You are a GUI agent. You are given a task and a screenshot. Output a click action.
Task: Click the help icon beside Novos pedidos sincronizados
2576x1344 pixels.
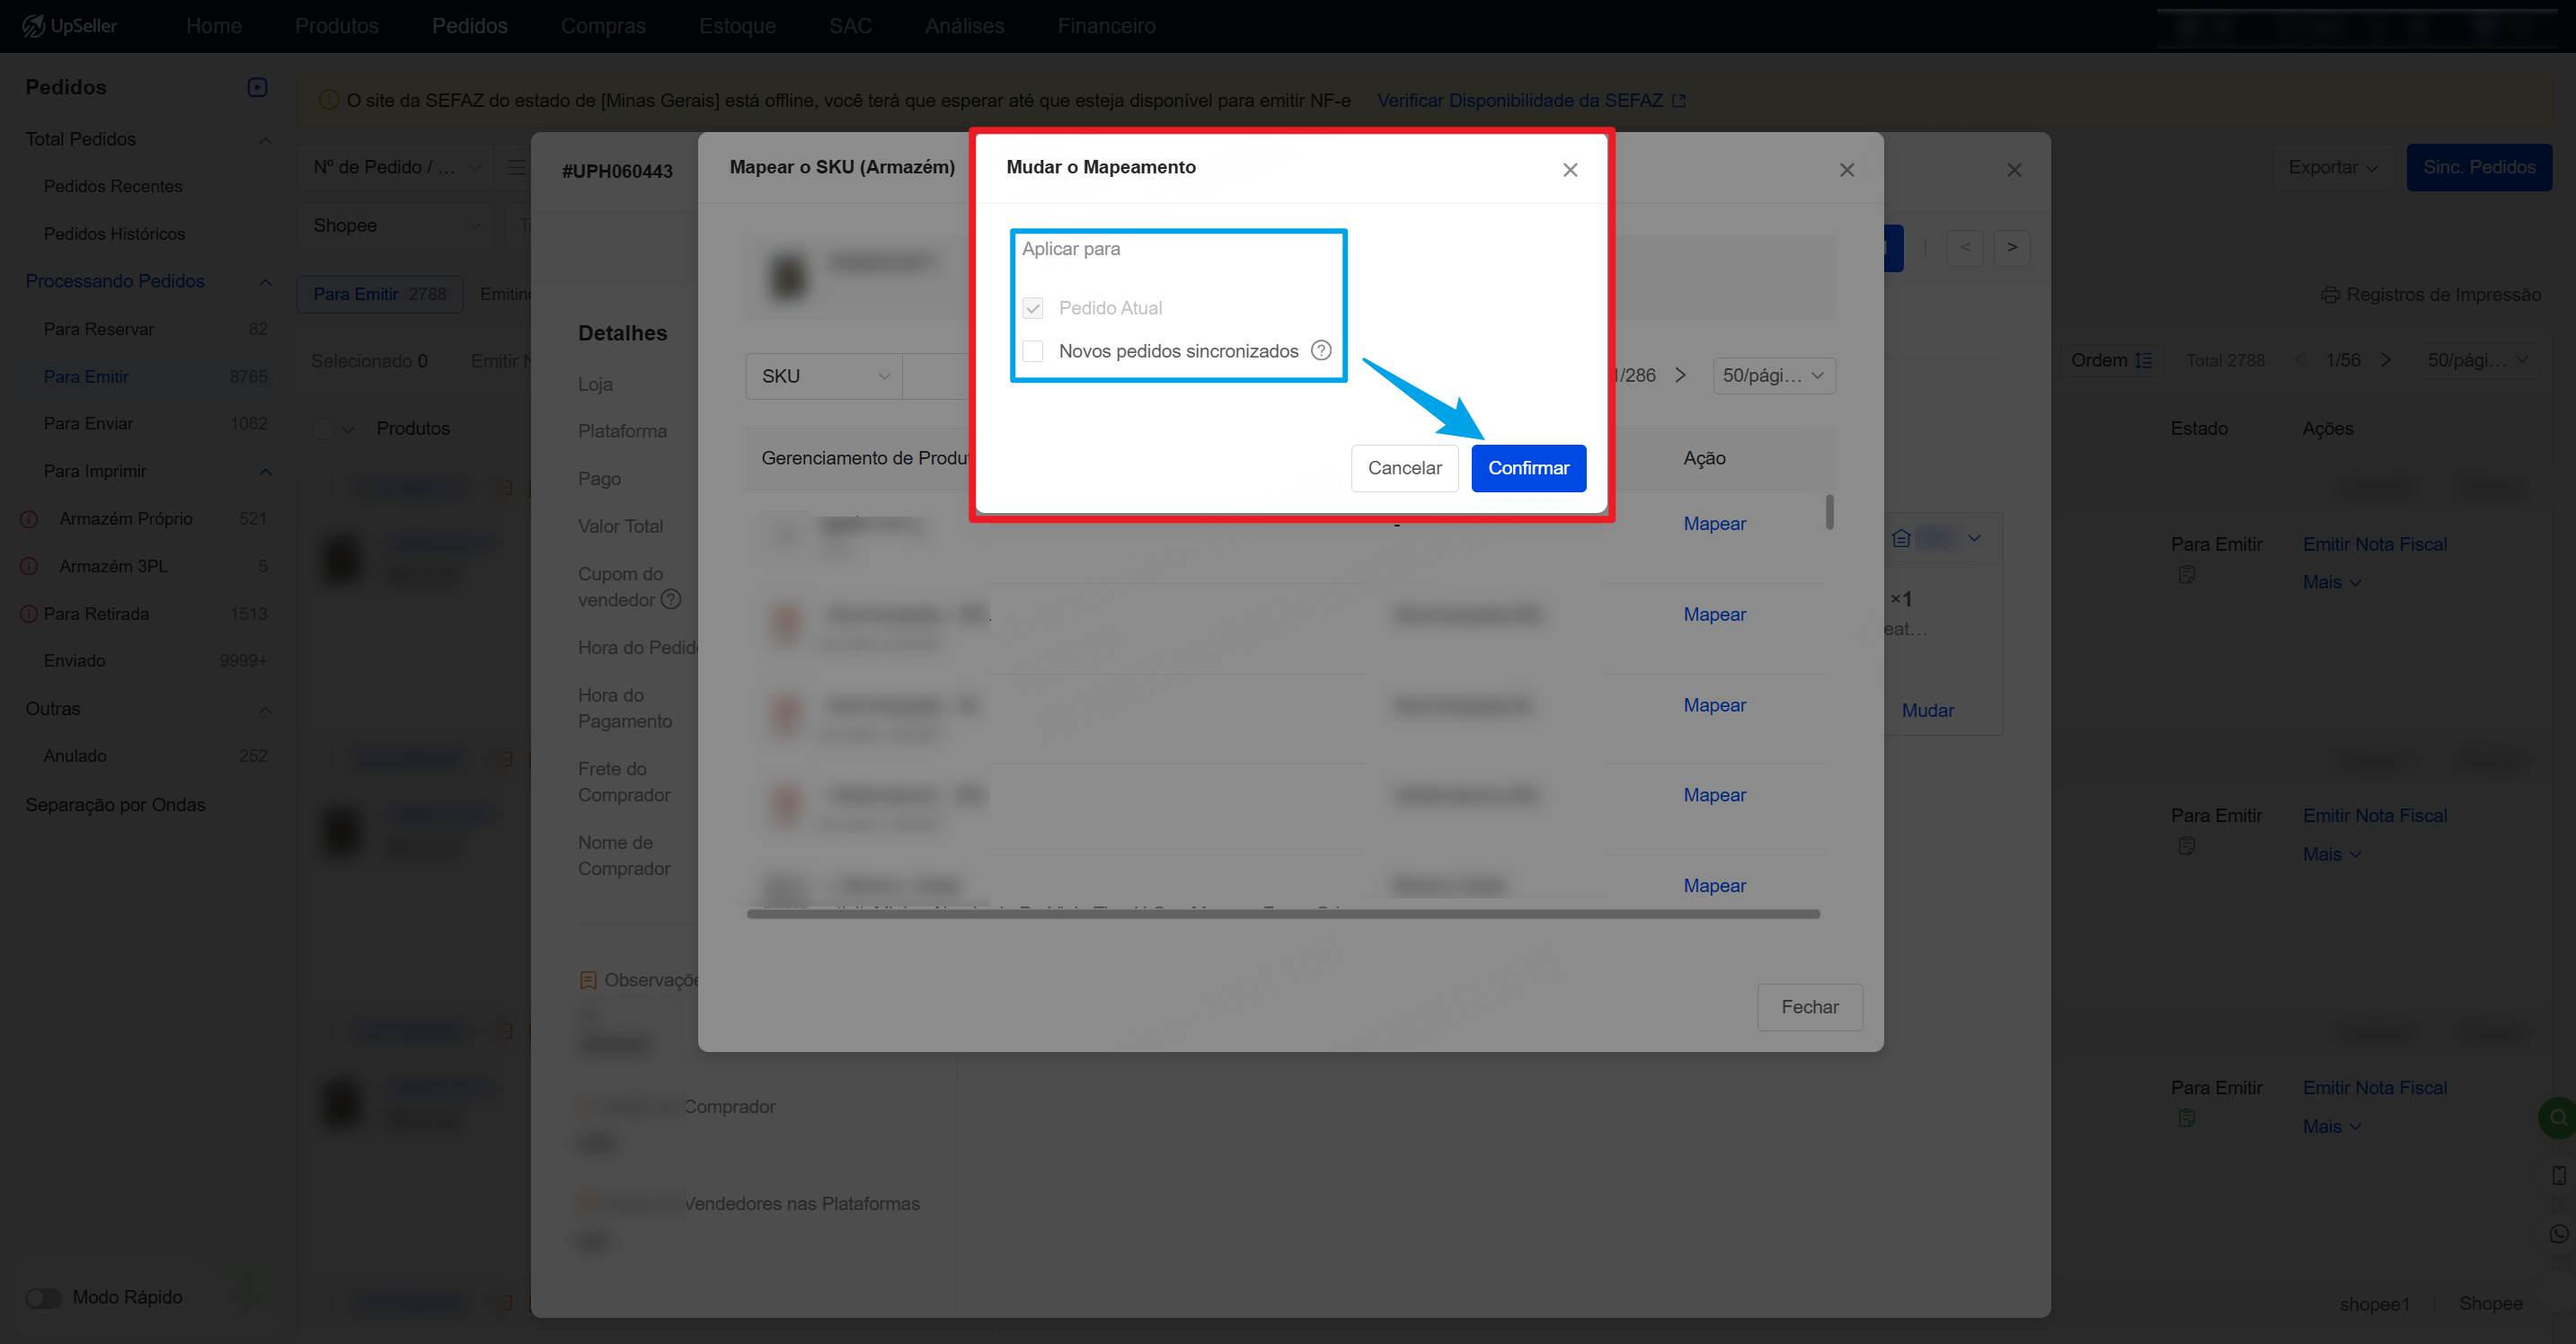1321,350
